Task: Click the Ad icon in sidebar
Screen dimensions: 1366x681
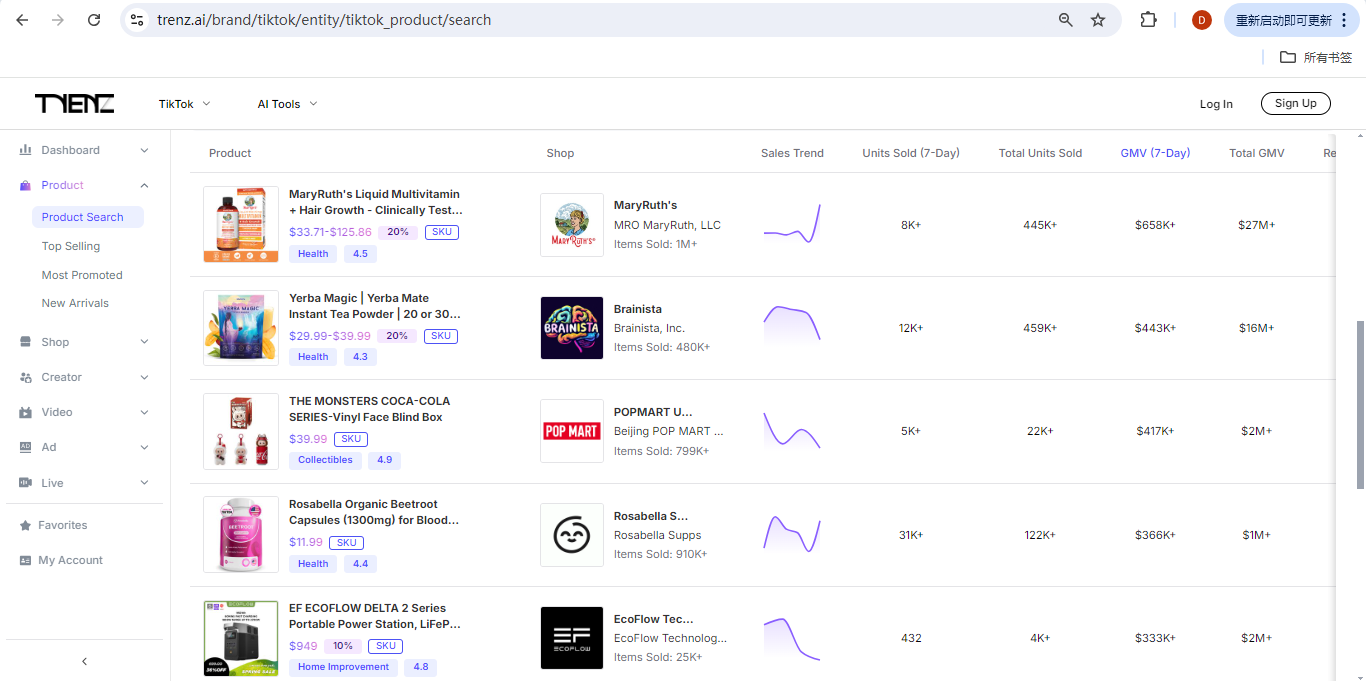Action: coord(26,447)
